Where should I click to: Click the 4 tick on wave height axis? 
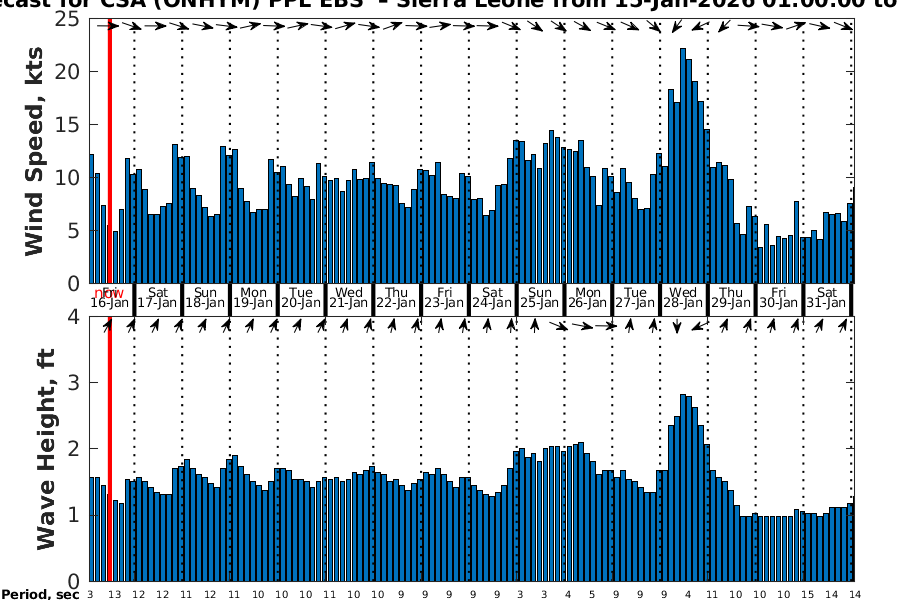tap(74, 317)
